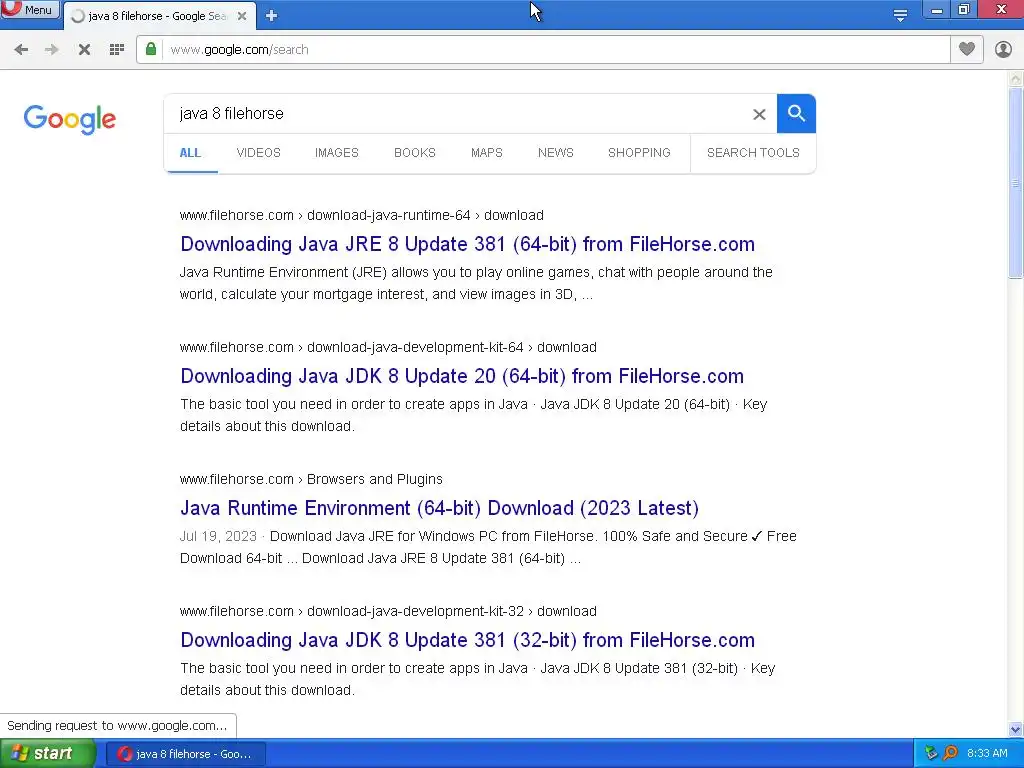Click inside the Google search box
The image size is (1024, 768).
click(457, 114)
